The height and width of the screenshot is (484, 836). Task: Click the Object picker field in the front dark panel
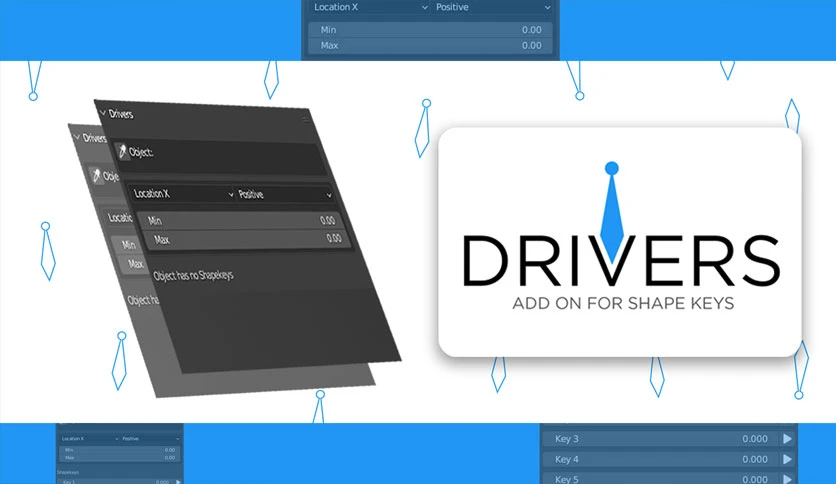click(x=219, y=159)
